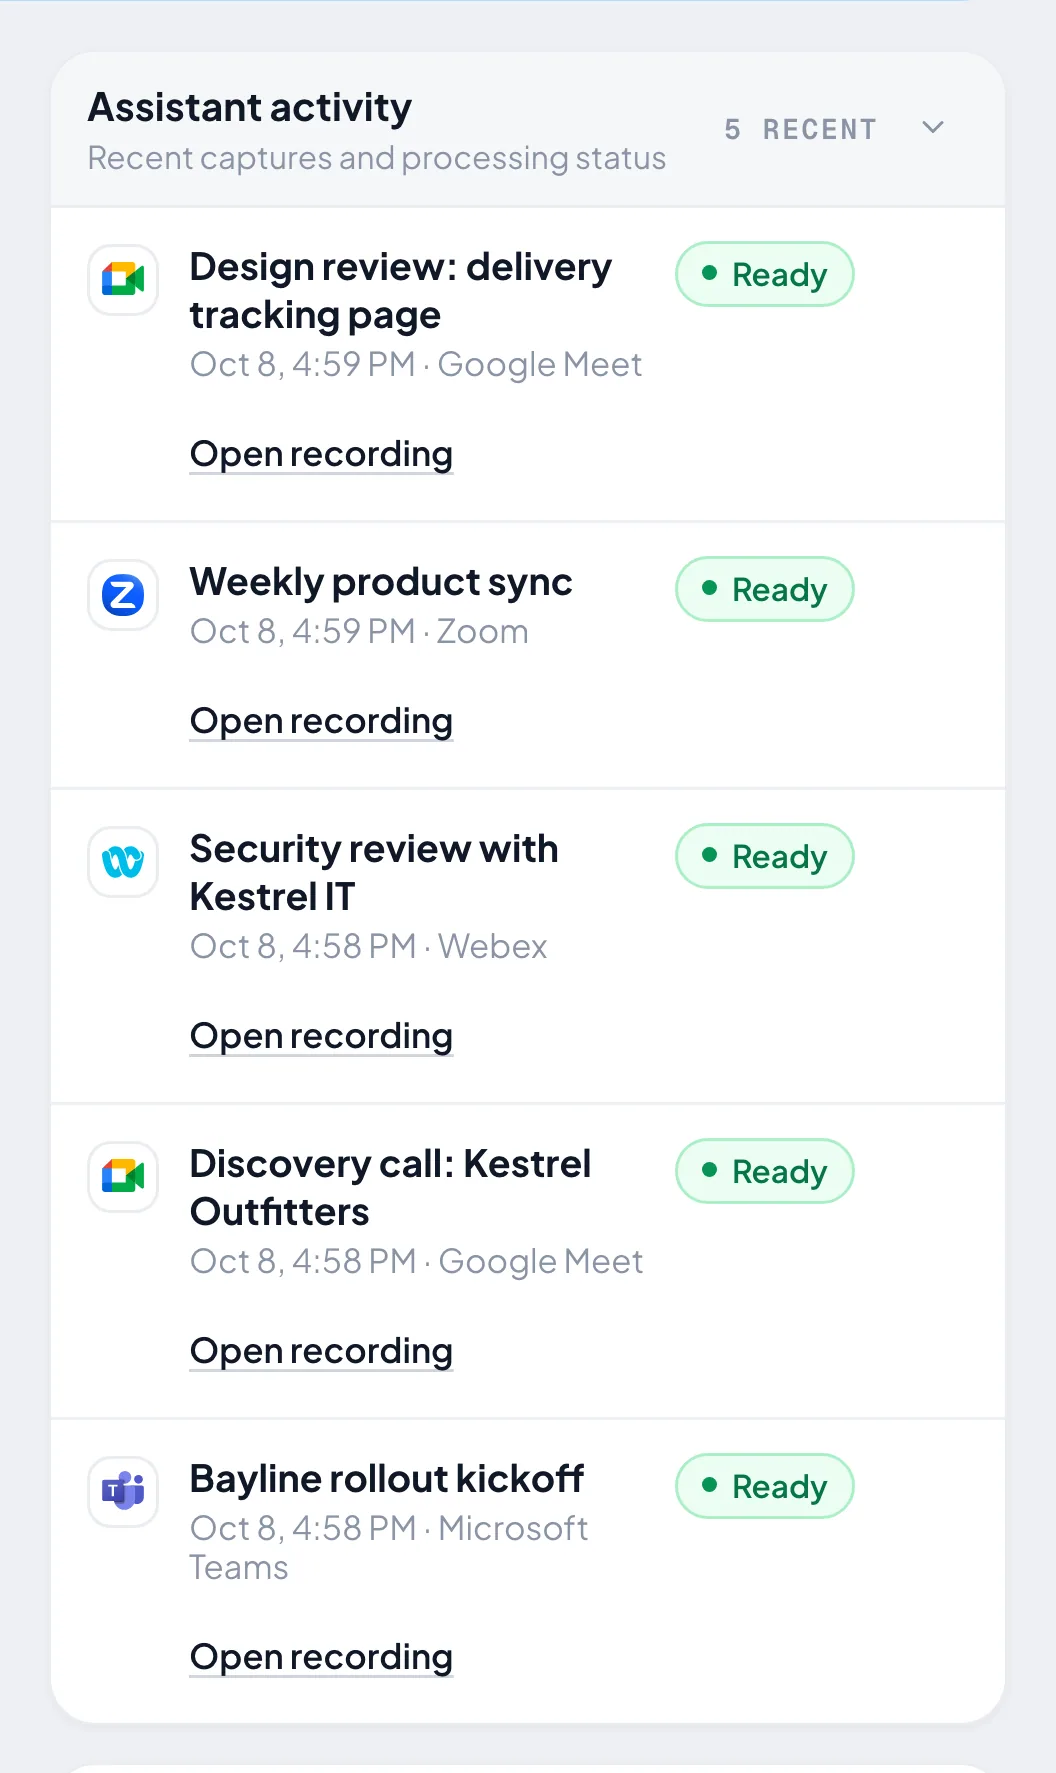
Task: Click the Oct 8, 4:59 PM · Zoom timestamp
Action: click(x=359, y=632)
